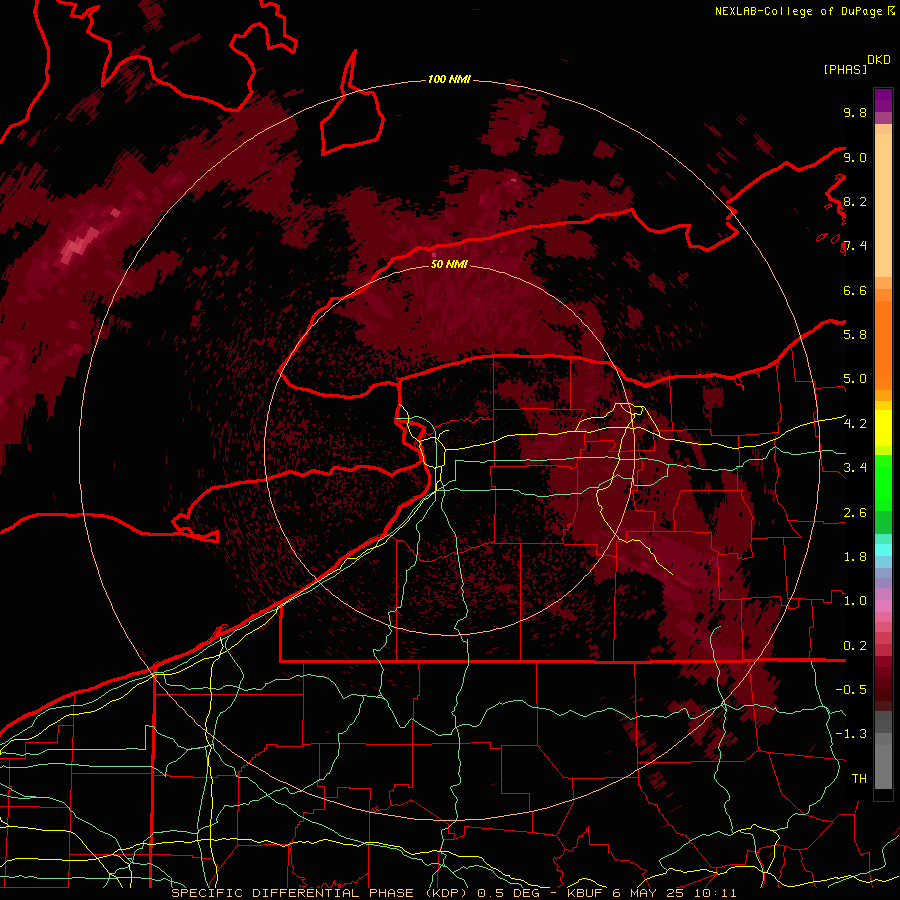900x900 pixels.
Task: Click the 100 NMI range ring label
Action: 449,79
